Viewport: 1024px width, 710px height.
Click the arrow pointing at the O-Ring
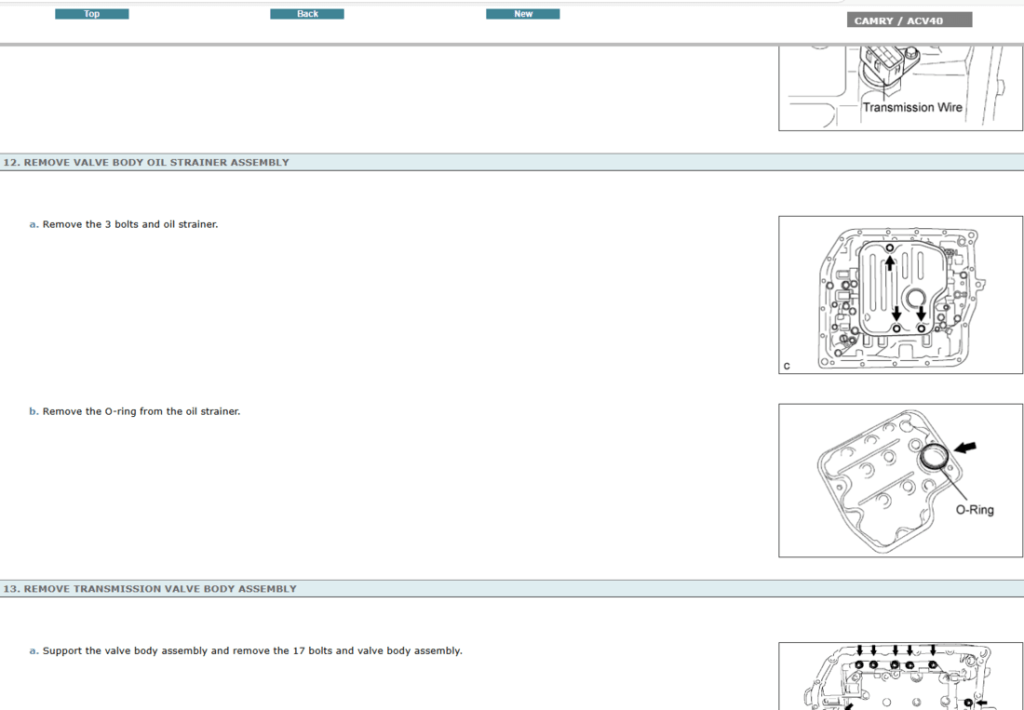pyautogui.click(x=965, y=448)
